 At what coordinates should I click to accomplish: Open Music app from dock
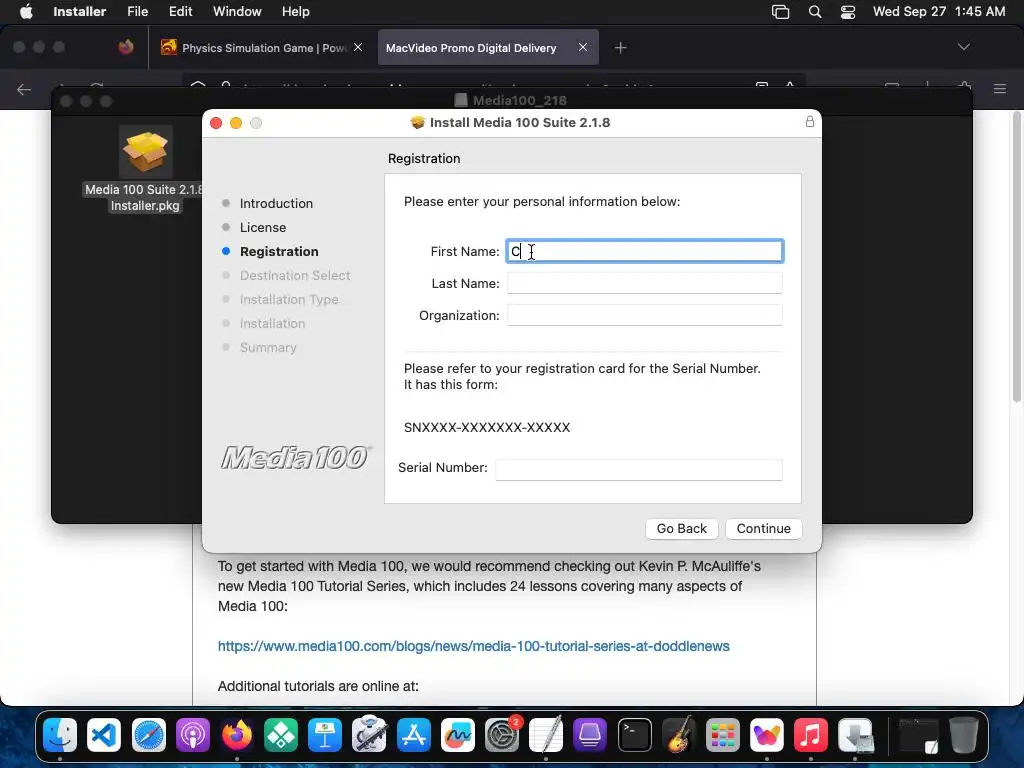click(x=811, y=735)
